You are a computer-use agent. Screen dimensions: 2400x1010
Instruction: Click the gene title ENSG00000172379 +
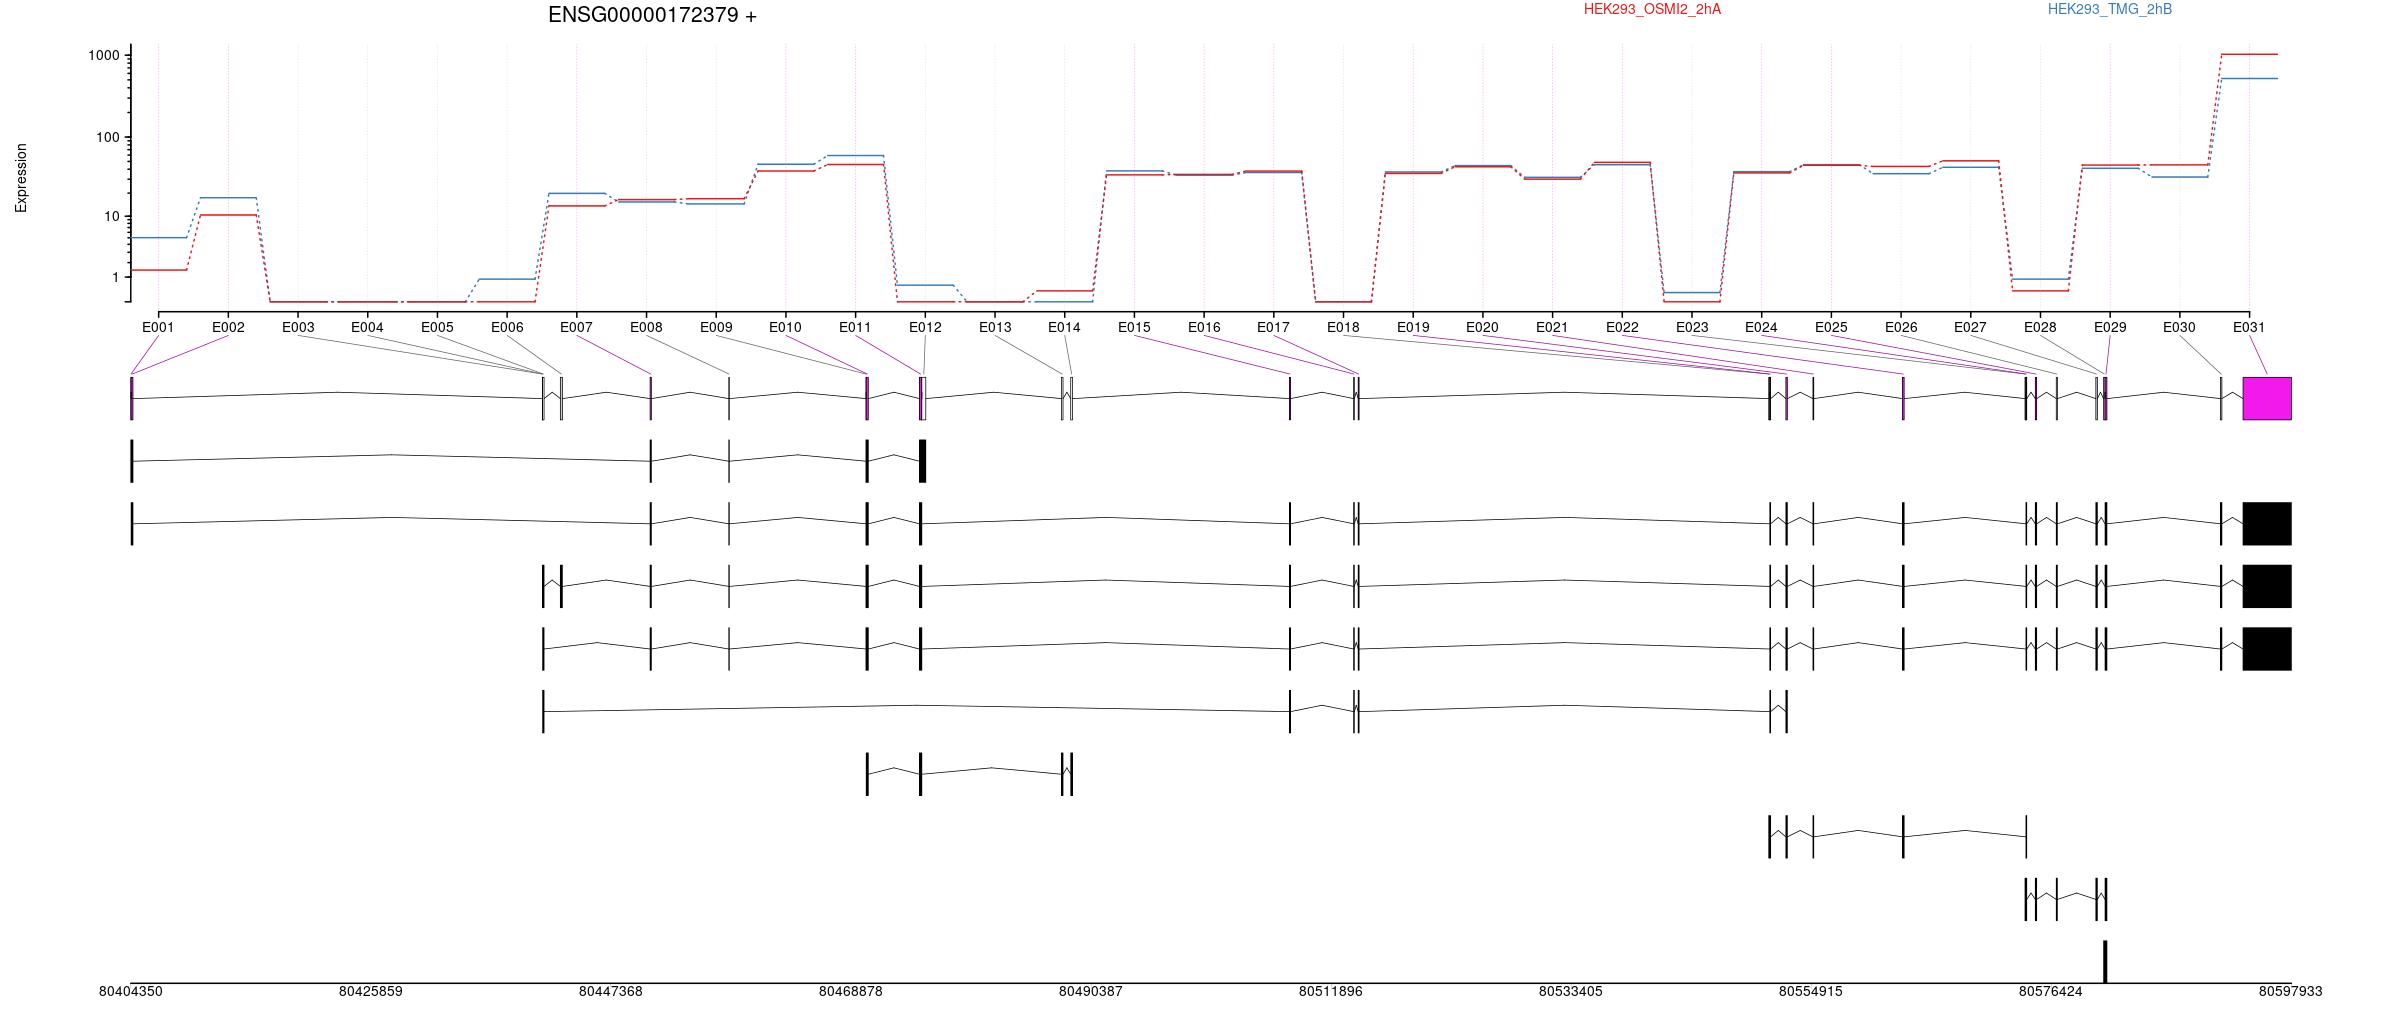click(652, 15)
